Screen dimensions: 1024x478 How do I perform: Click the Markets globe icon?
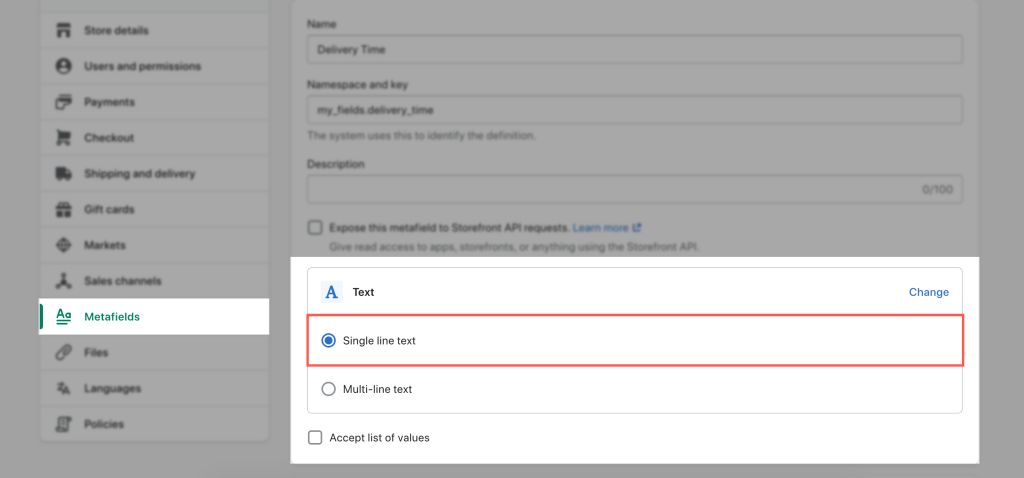coord(63,246)
